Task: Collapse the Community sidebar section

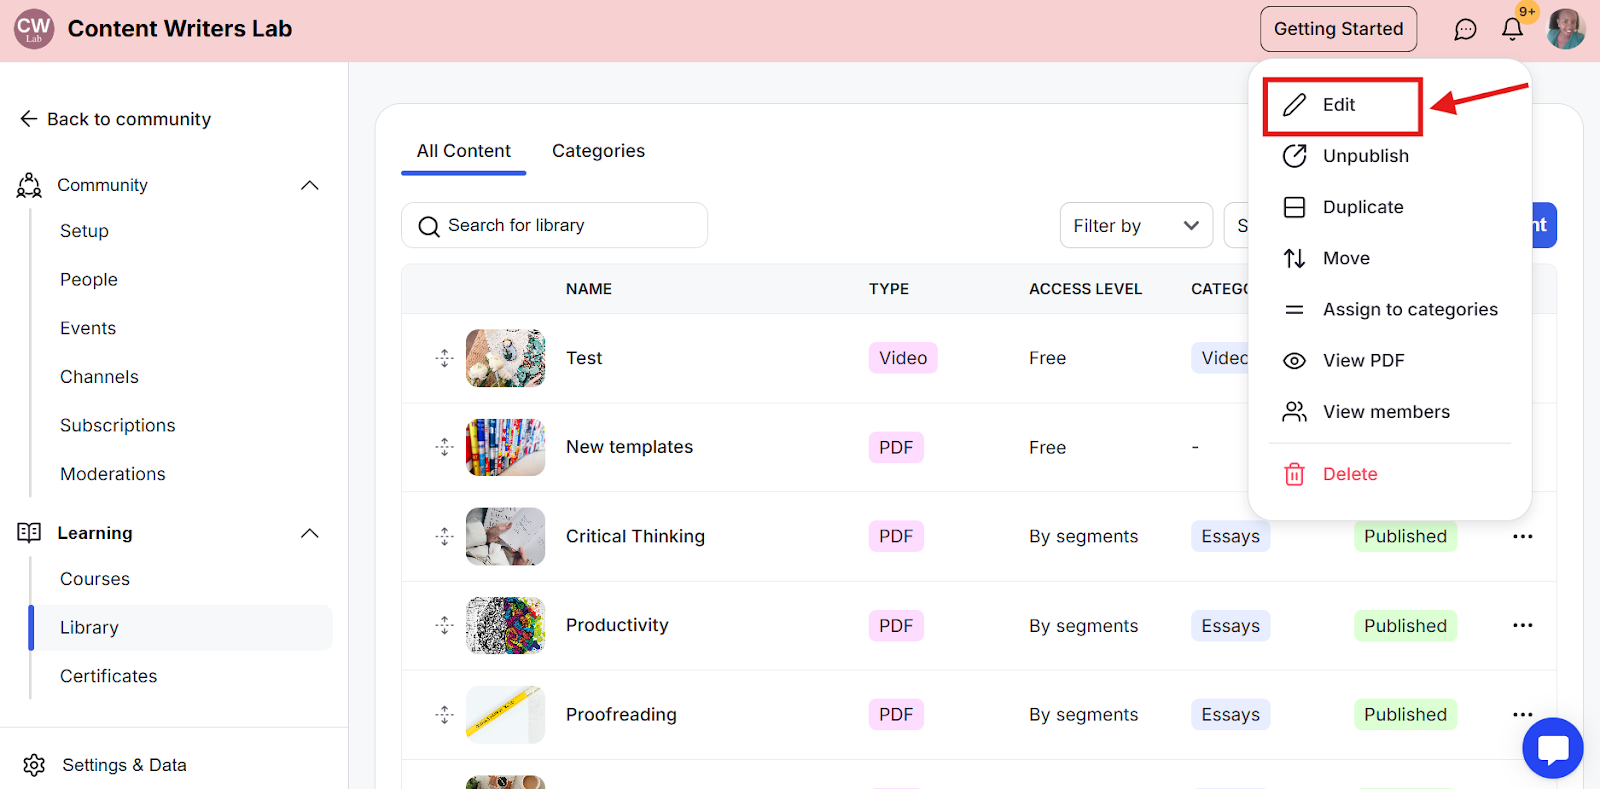Action: point(310,185)
